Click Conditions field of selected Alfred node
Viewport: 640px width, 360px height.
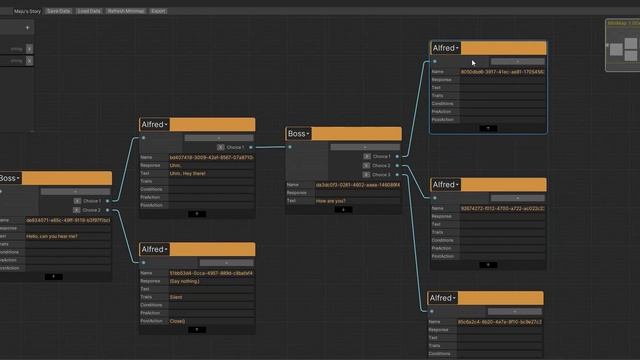502,104
